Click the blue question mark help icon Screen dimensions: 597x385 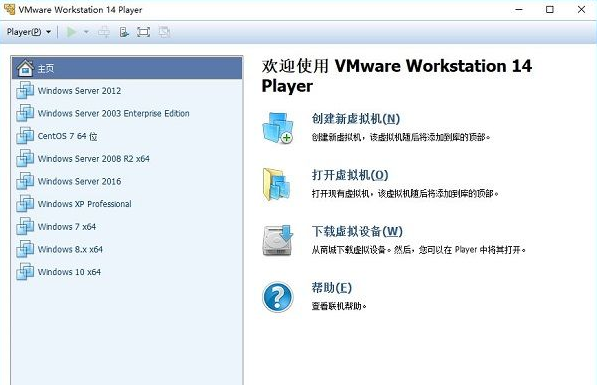click(278, 297)
